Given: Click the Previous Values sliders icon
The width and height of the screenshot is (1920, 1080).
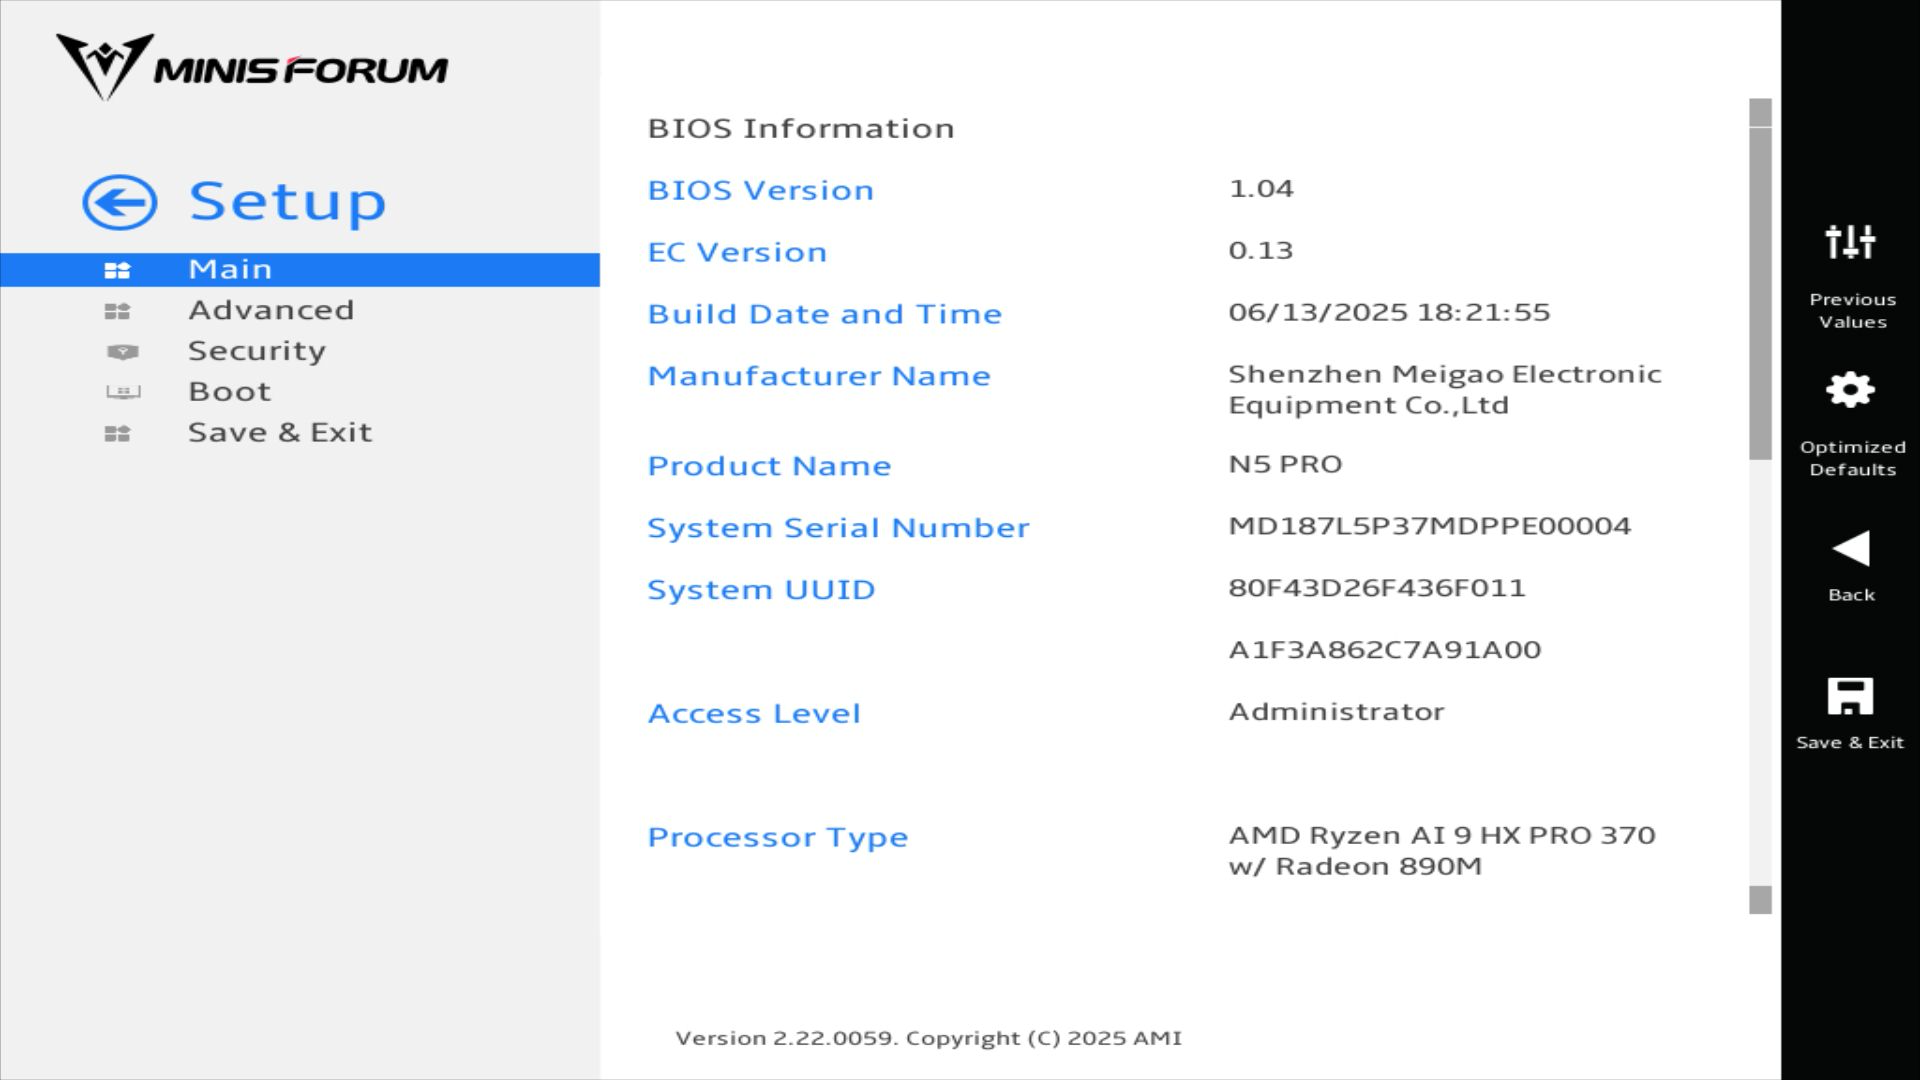Looking at the screenshot, I should coord(1850,242).
